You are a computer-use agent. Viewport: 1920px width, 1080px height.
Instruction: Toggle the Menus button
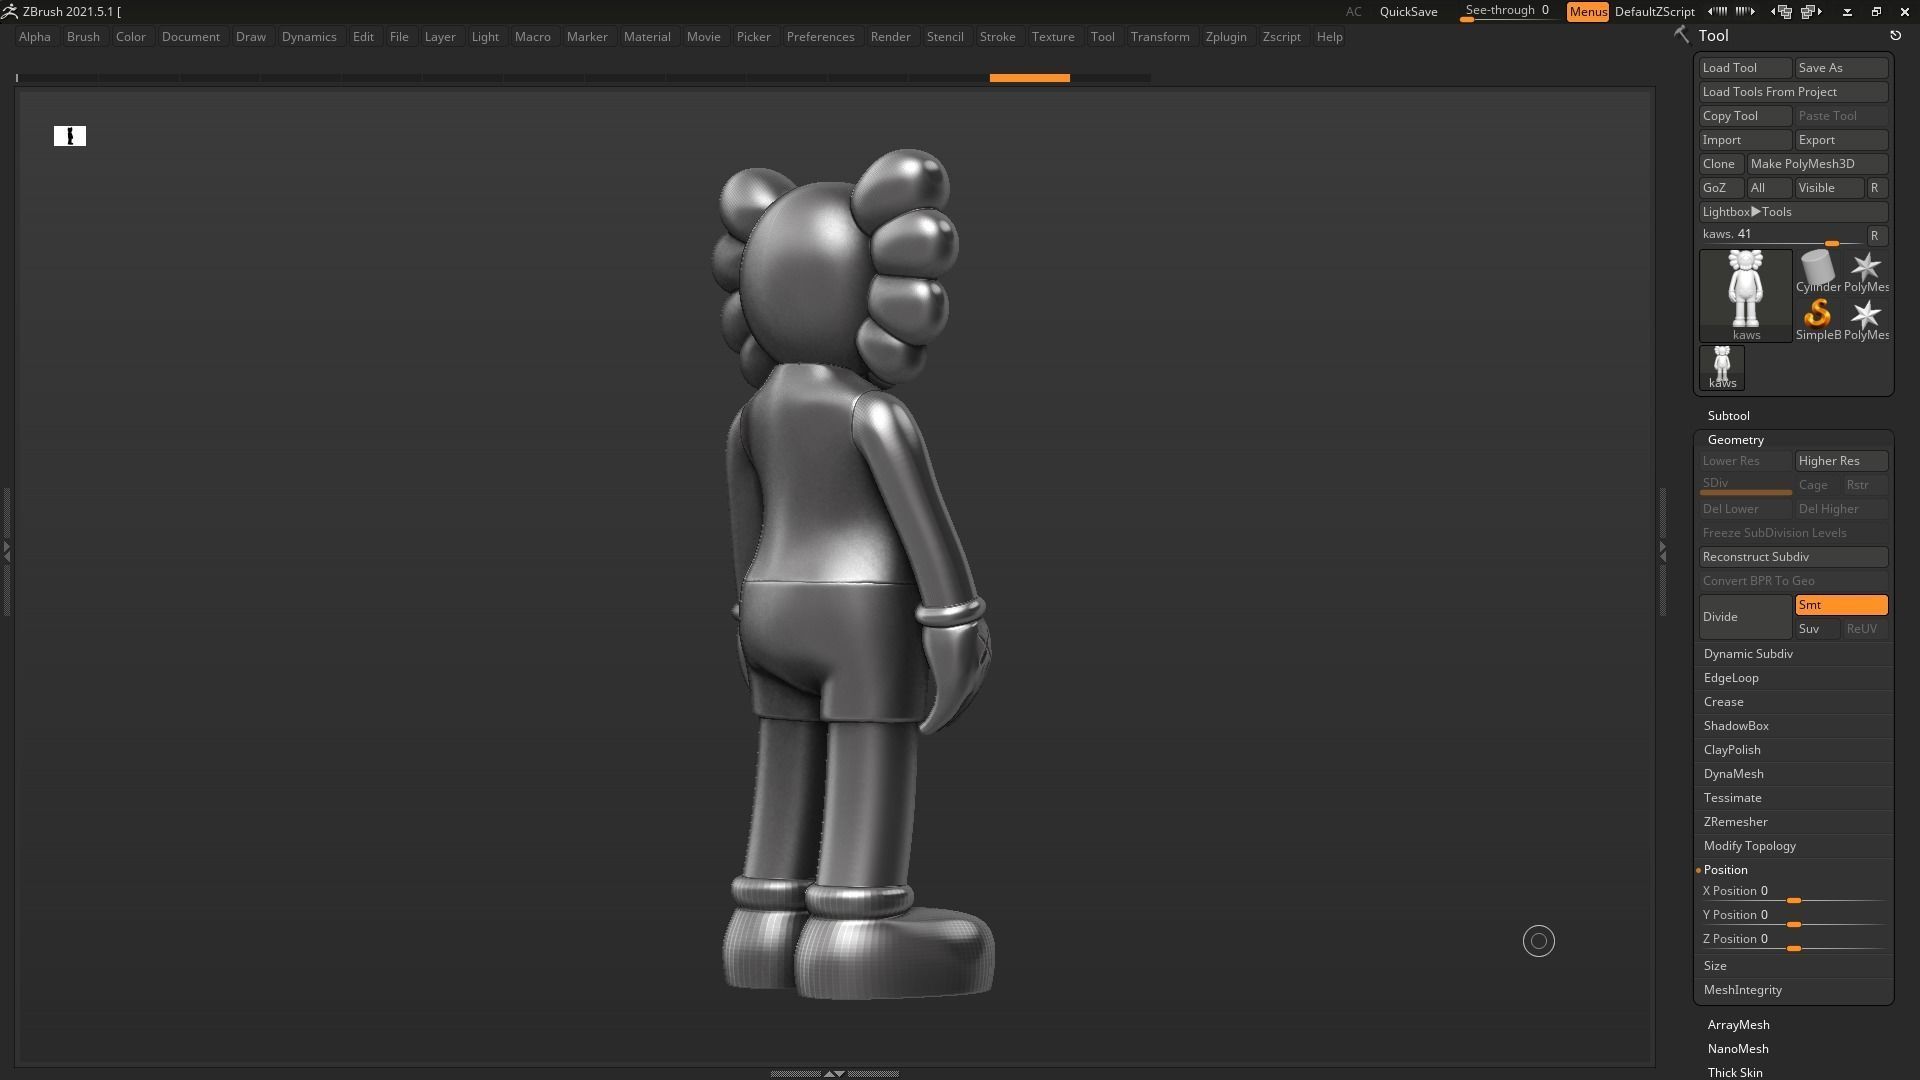[1587, 11]
